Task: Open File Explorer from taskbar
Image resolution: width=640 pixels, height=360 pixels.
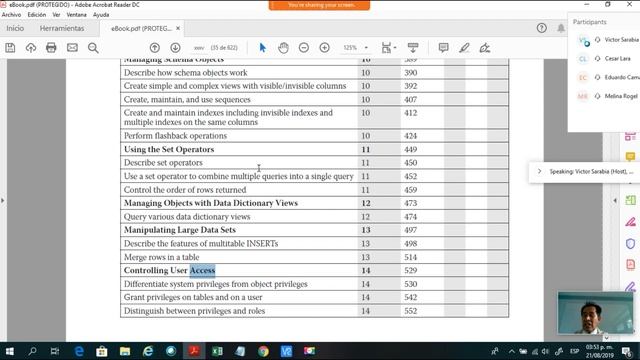Action: pos(125,351)
